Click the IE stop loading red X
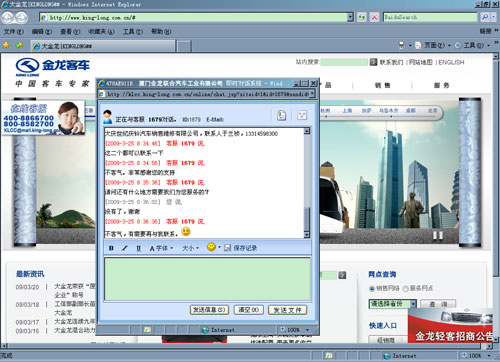Viewport: 500px width, 362px height. click(x=375, y=17)
